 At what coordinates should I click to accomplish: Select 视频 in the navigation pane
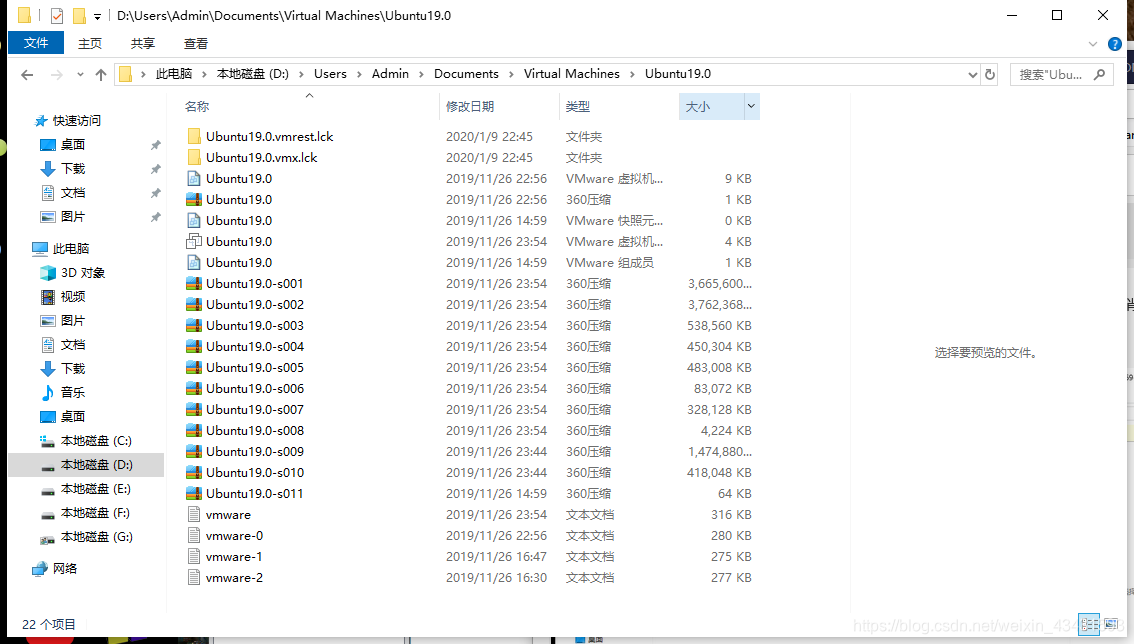coord(72,297)
